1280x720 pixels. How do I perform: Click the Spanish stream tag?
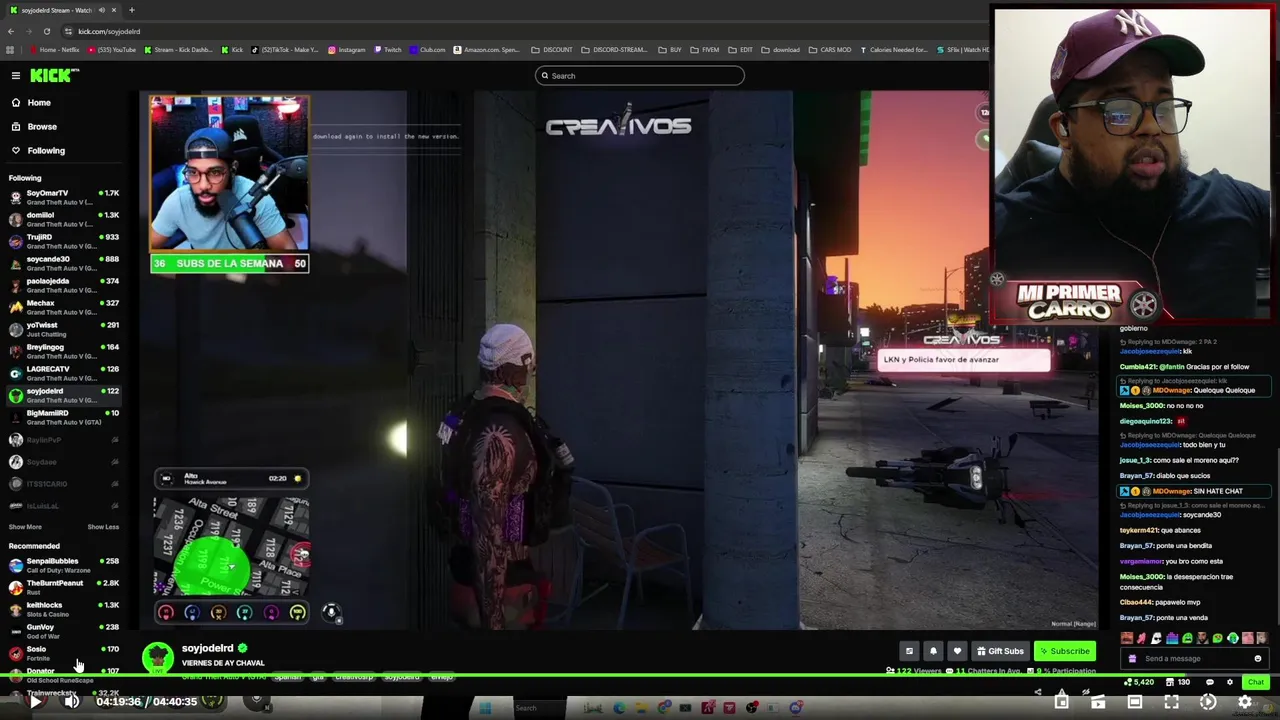pyautogui.click(x=287, y=677)
